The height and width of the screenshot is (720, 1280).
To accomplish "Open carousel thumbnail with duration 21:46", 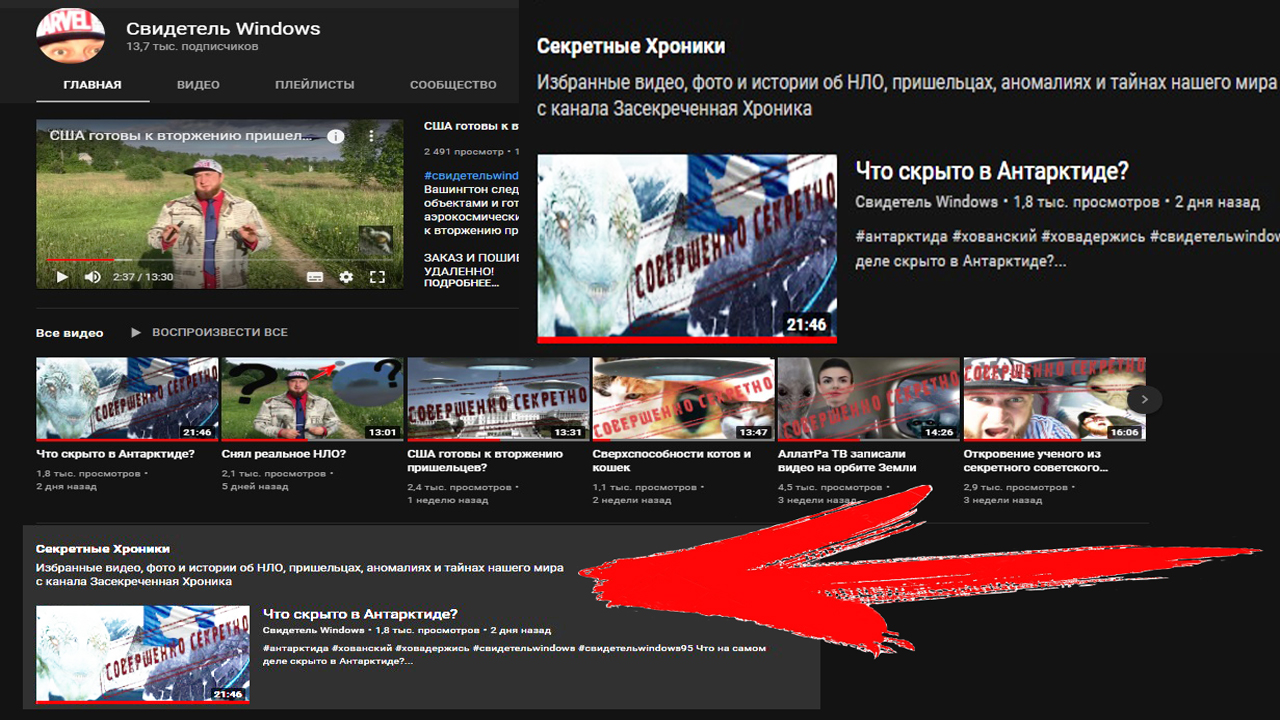I will click(127, 399).
